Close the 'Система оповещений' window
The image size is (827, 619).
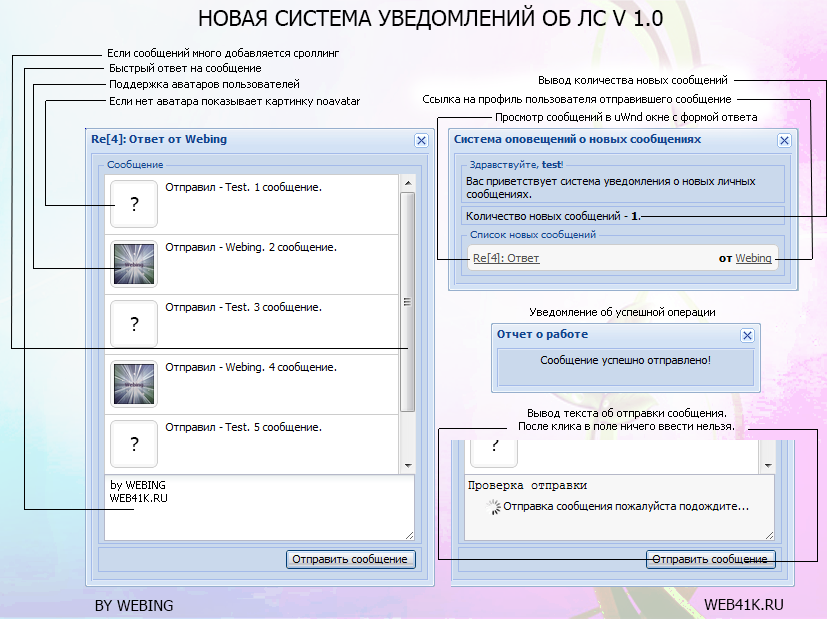[784, 140]
